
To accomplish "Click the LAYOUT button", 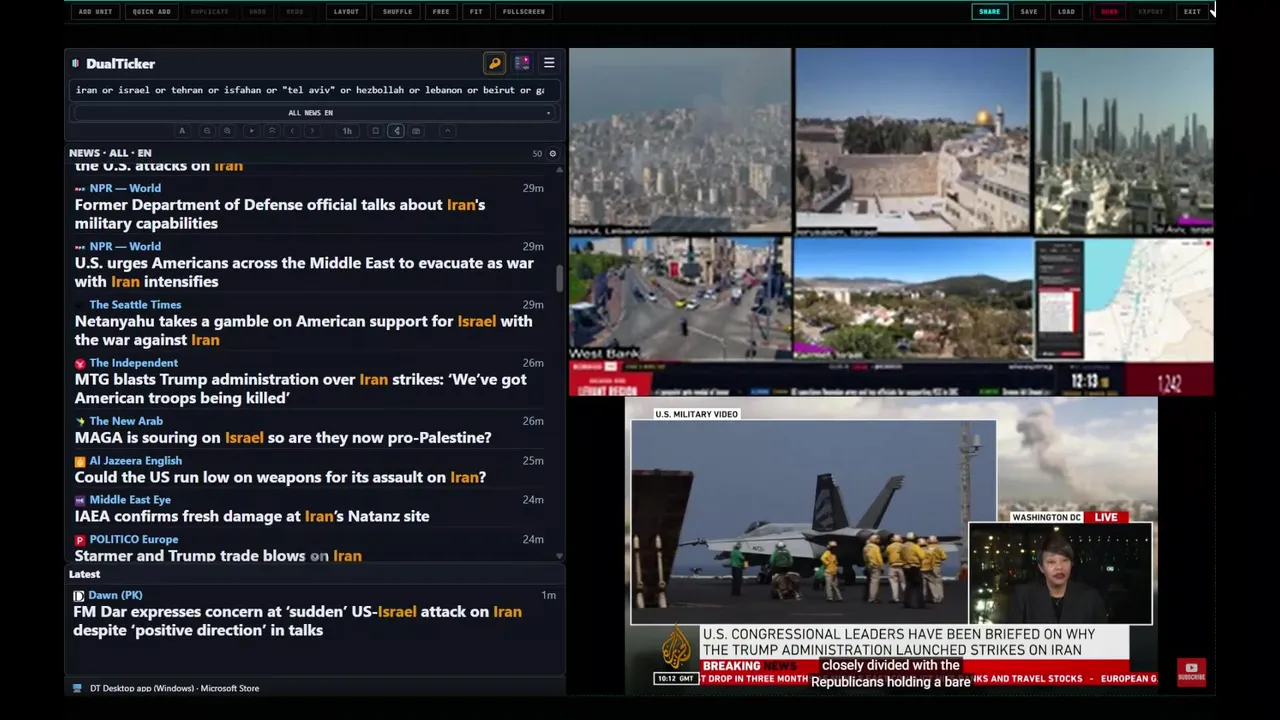I will (346, 12).
